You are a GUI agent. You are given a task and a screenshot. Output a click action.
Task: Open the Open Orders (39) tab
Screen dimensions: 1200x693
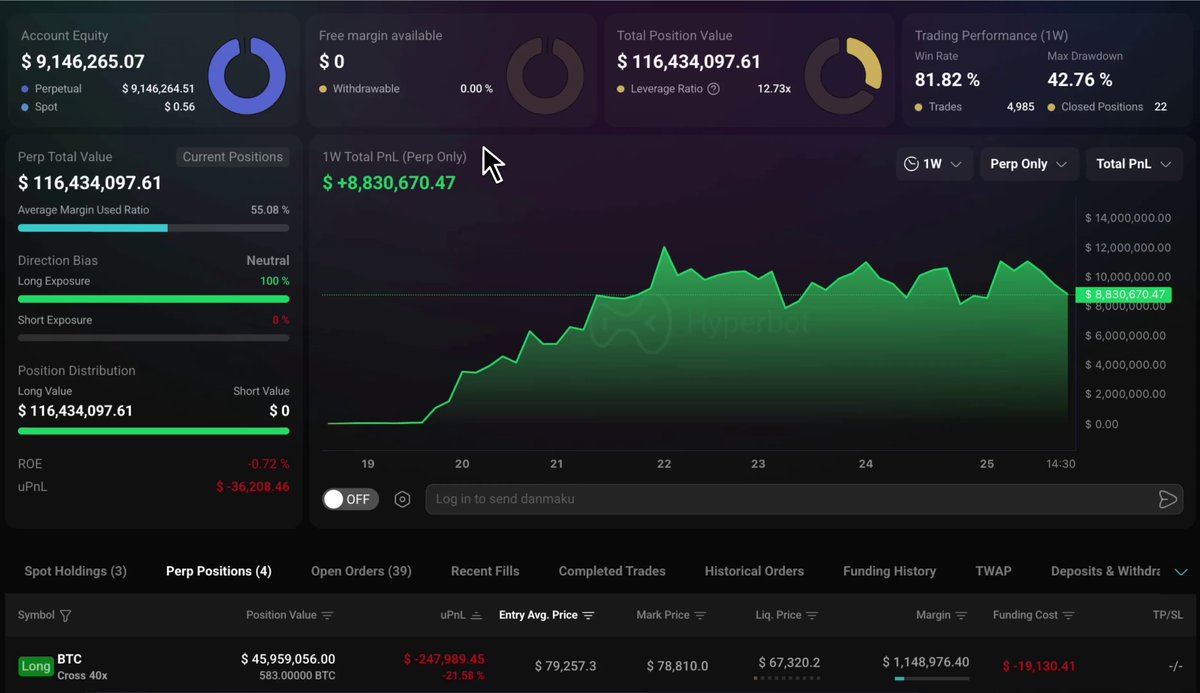click(x=361, y=571)
